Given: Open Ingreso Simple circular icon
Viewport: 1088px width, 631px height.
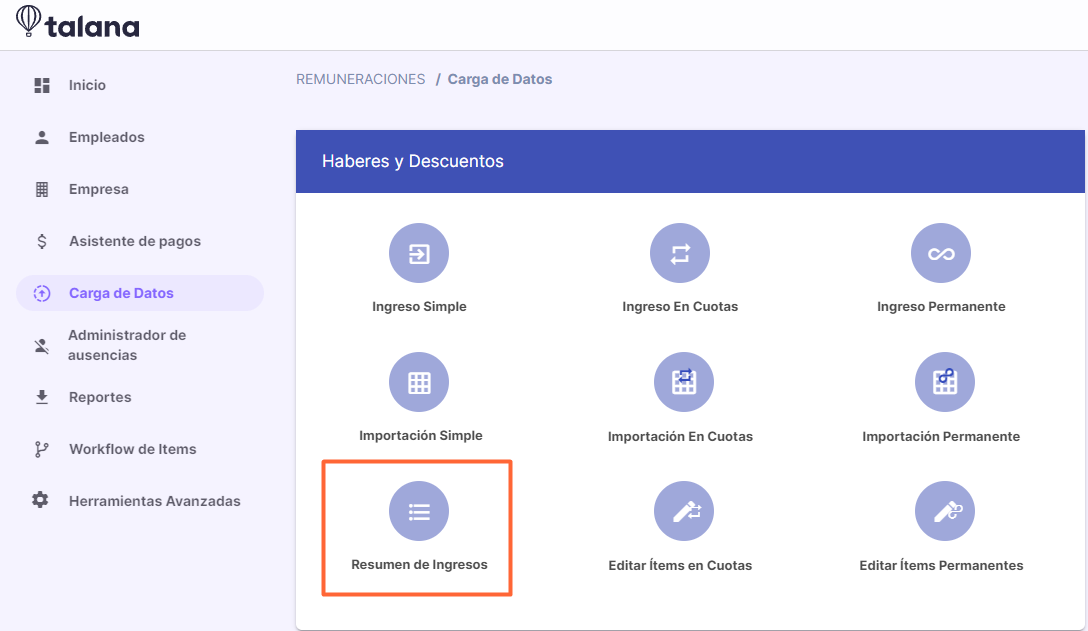Looking at the screenshot, I should point(419,253).
